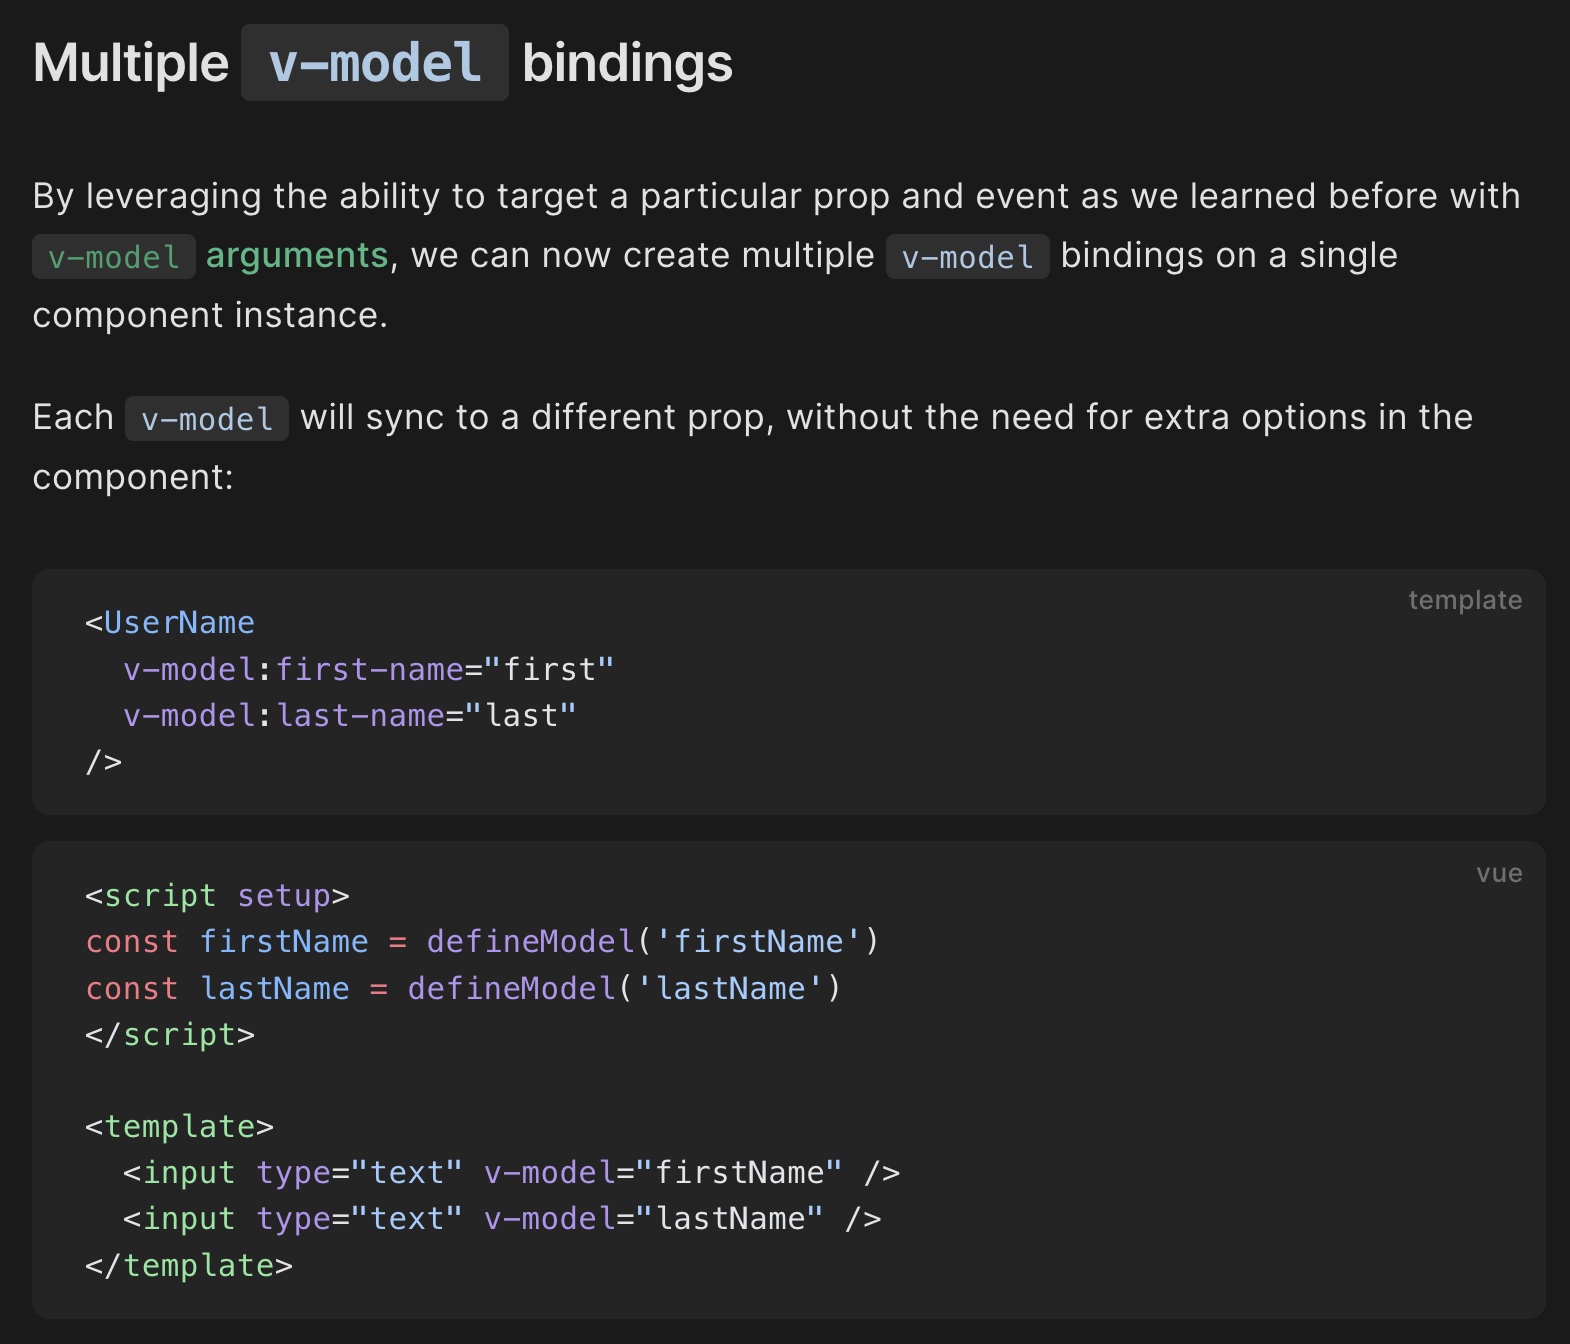Click the '<UserName' code line
This screenshot has width=1570, height=1344.
pyautogui.click(x=170, y=623)
